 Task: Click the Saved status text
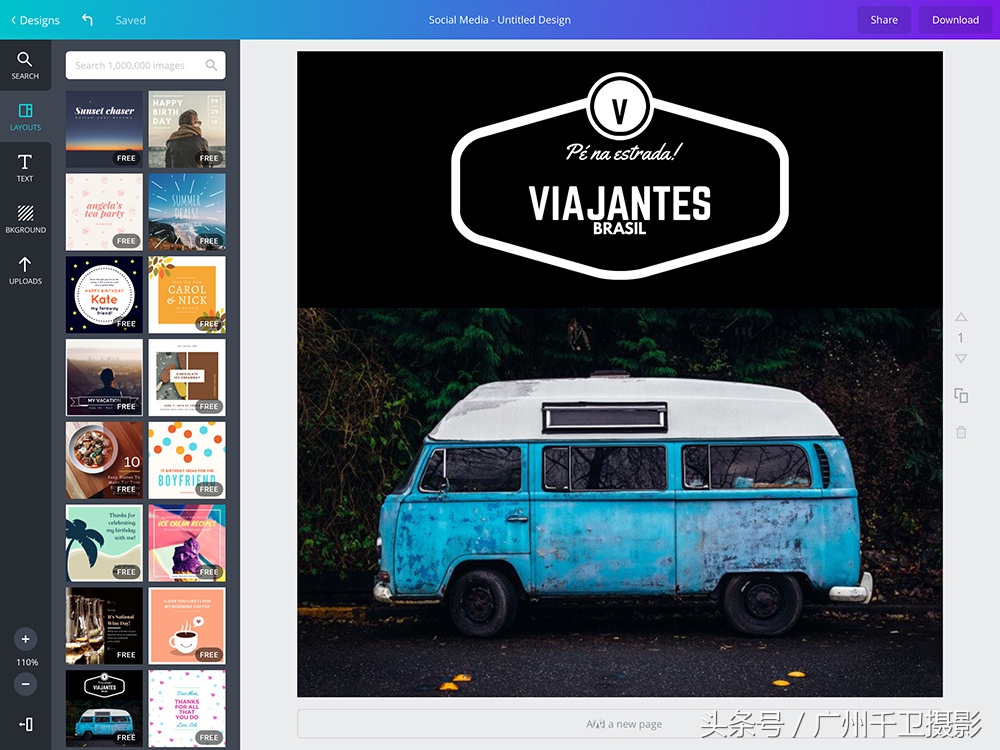tap(131, 20)
